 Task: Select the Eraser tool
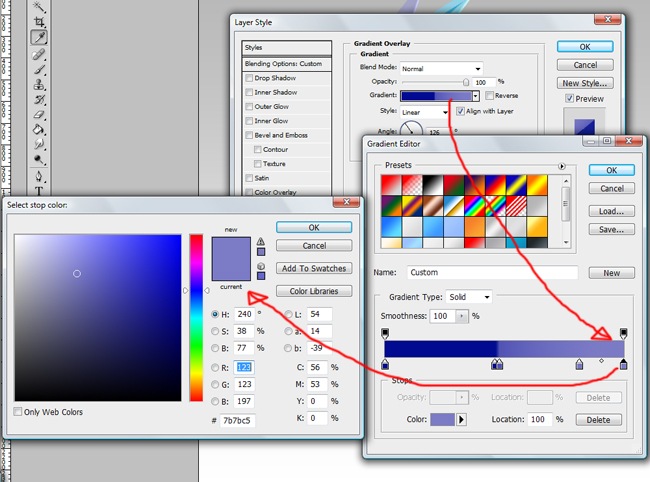[39, 114]
